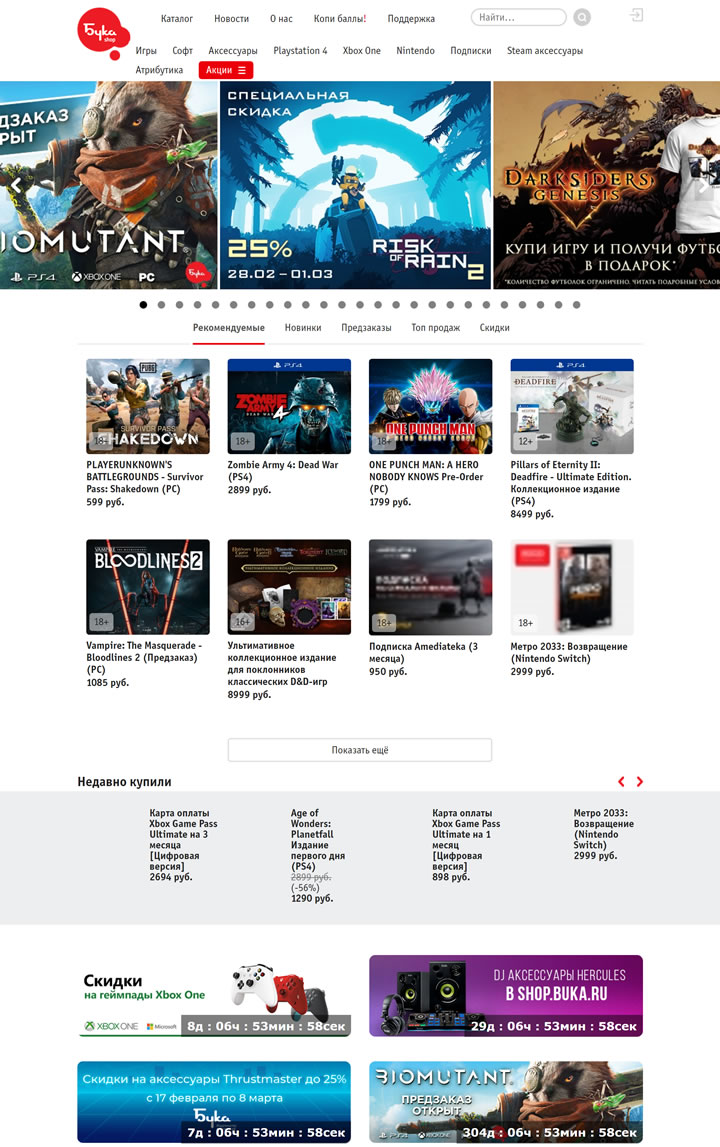Open the Копи баллы! link
The image size is (720, 1147).
(340, 19)
